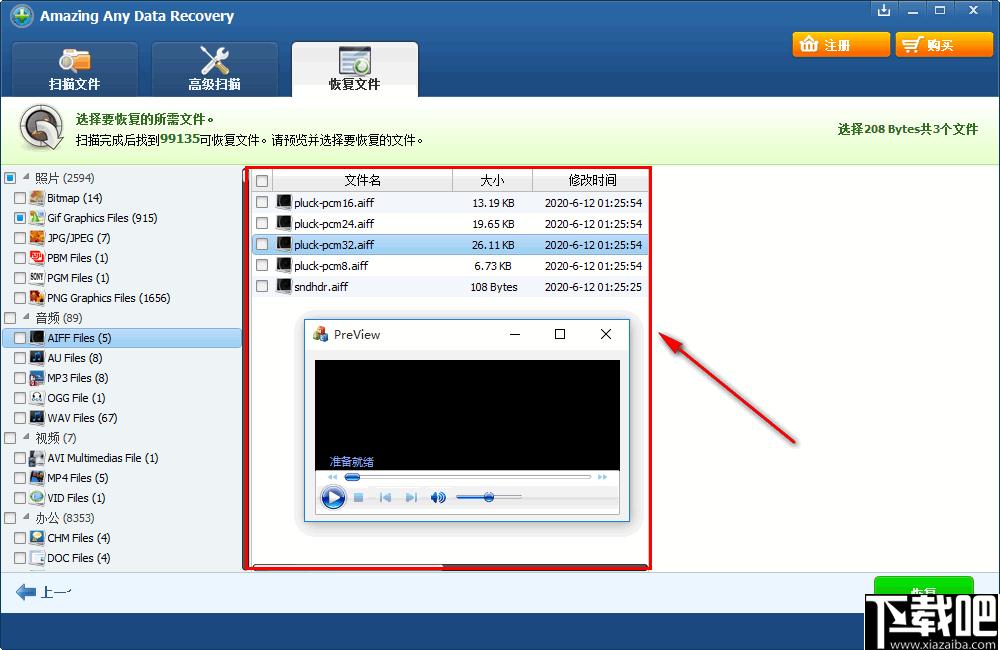Click the 购买 purchase button
The height and width of the screenshot is (650, 1000).
click(944, 45)
